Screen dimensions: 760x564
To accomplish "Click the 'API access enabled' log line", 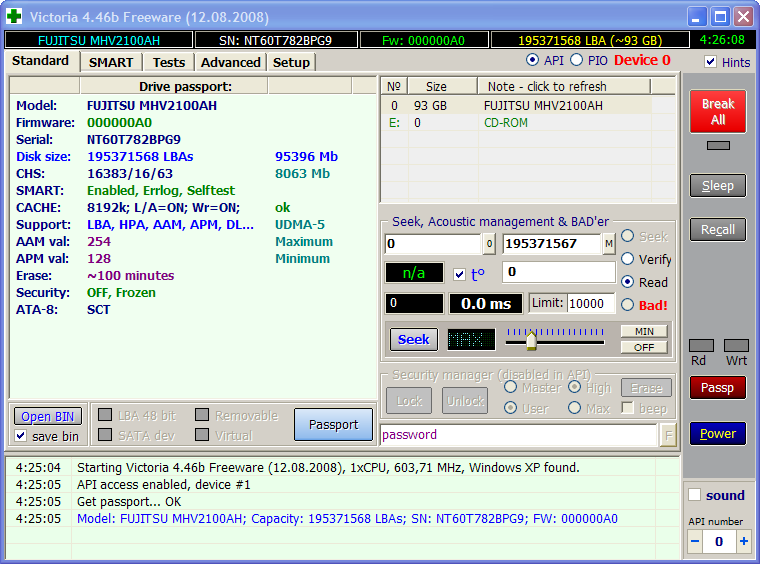I will tap(163, 485).
